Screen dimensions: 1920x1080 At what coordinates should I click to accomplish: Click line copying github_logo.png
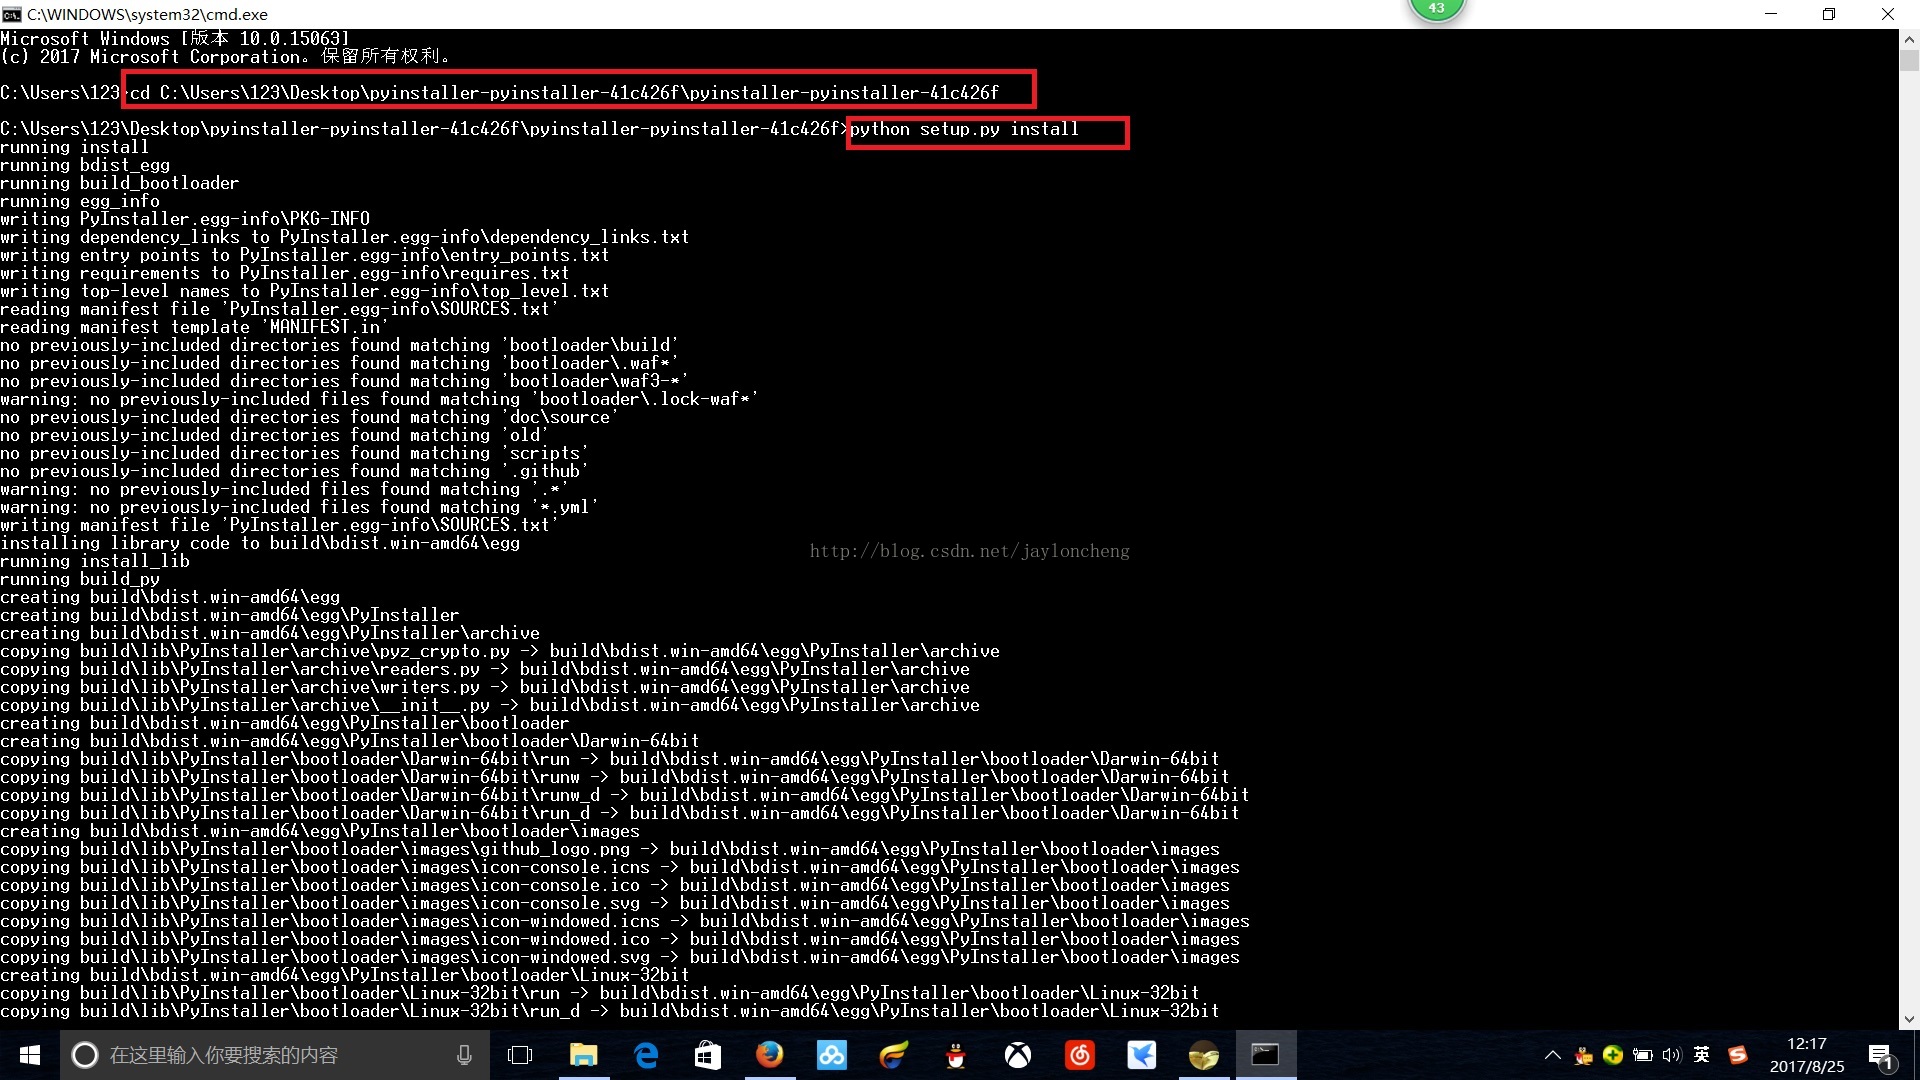(610, 849)
